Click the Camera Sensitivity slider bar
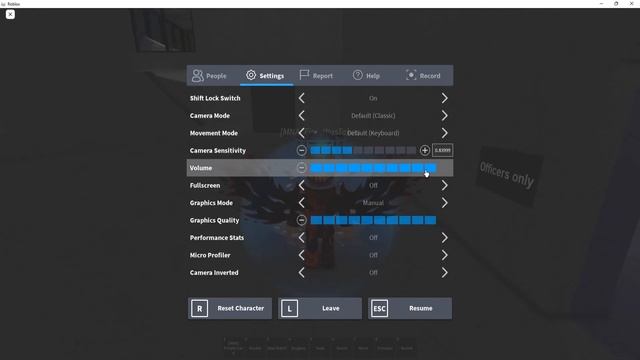This screenshot has width=640, height=360. (363, 151)
